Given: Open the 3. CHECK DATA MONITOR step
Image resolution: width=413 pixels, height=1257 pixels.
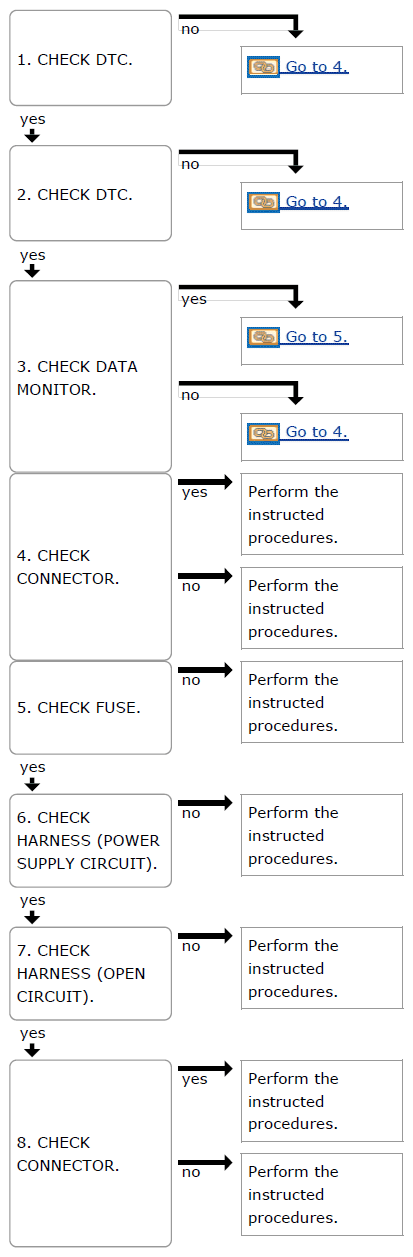Looking at the screenshot, I should 91,376.
